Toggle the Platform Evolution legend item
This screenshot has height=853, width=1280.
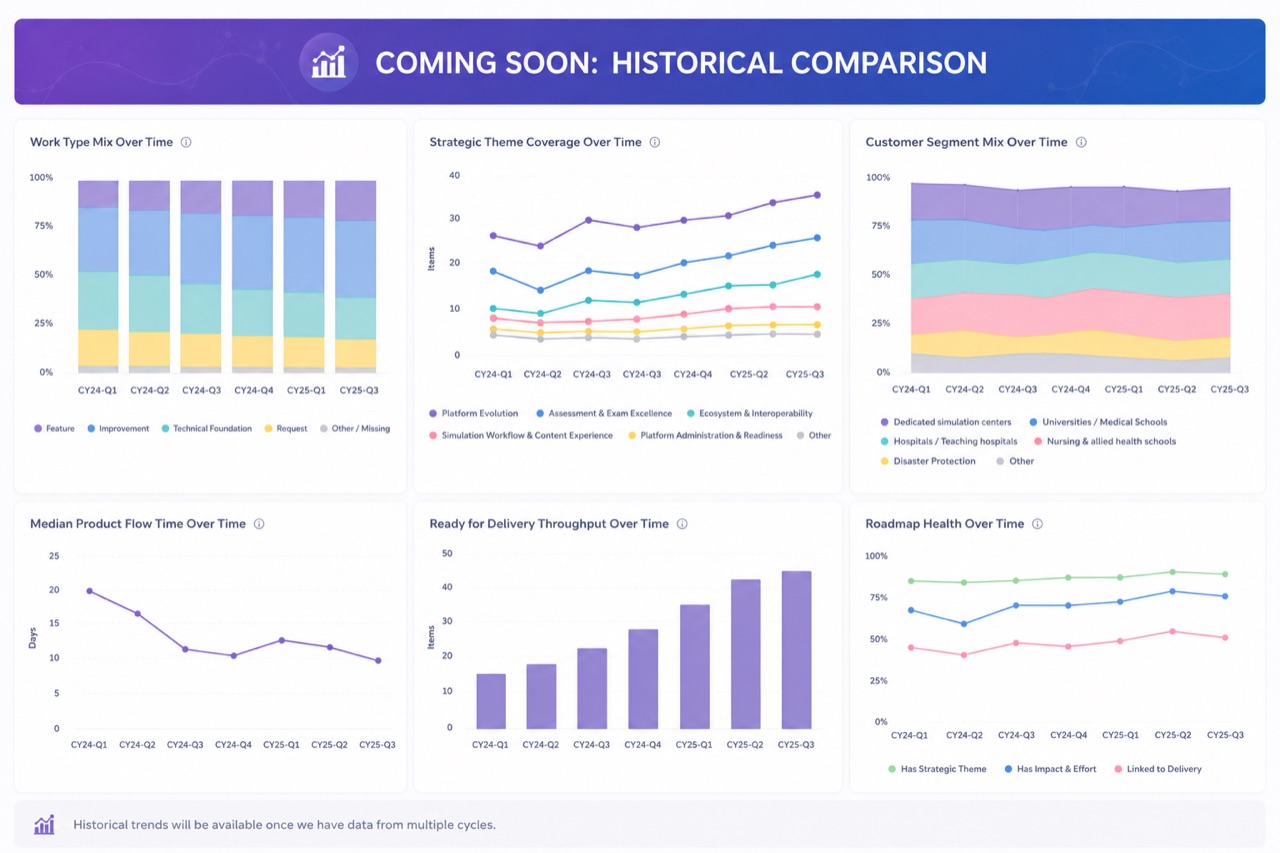(474, 413)
